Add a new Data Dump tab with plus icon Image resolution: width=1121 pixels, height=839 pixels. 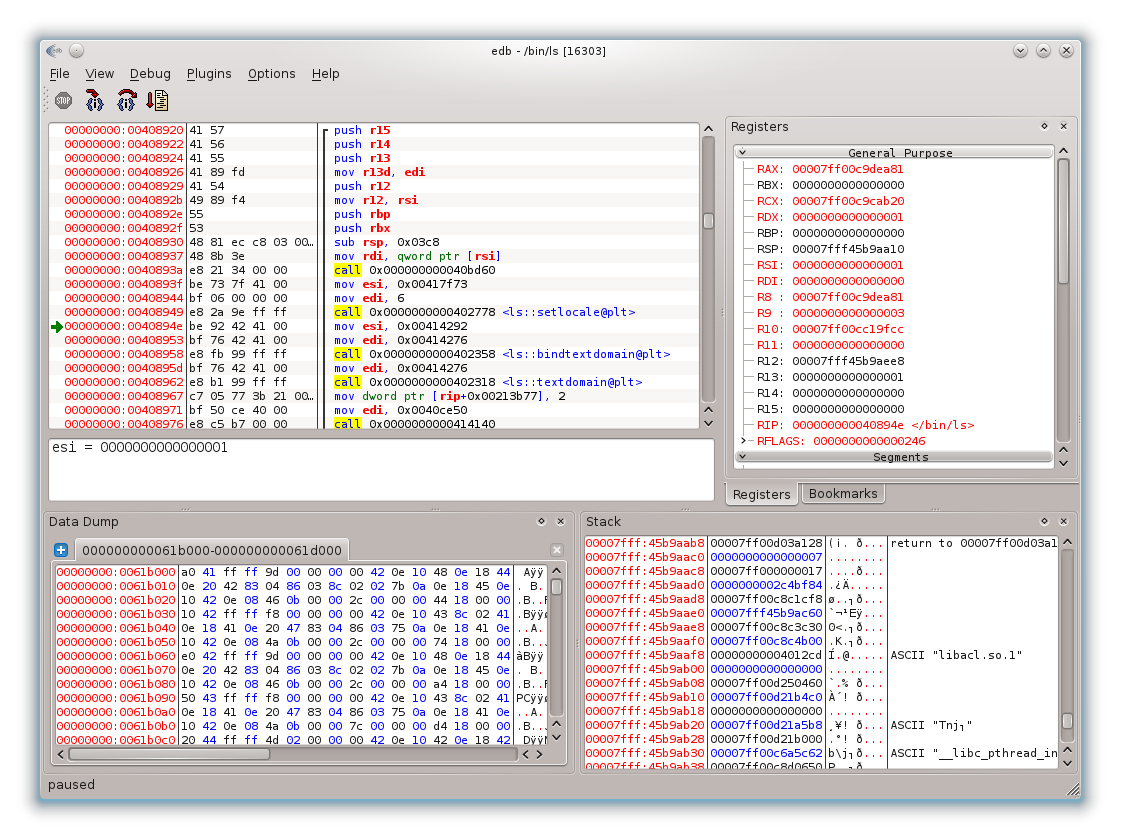[61, 550]
